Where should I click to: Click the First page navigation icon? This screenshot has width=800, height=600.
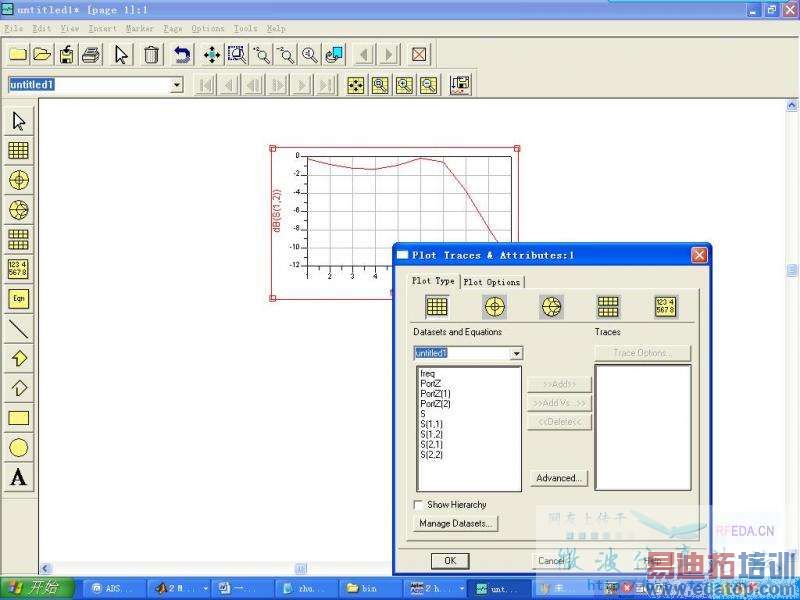[206, 85]
